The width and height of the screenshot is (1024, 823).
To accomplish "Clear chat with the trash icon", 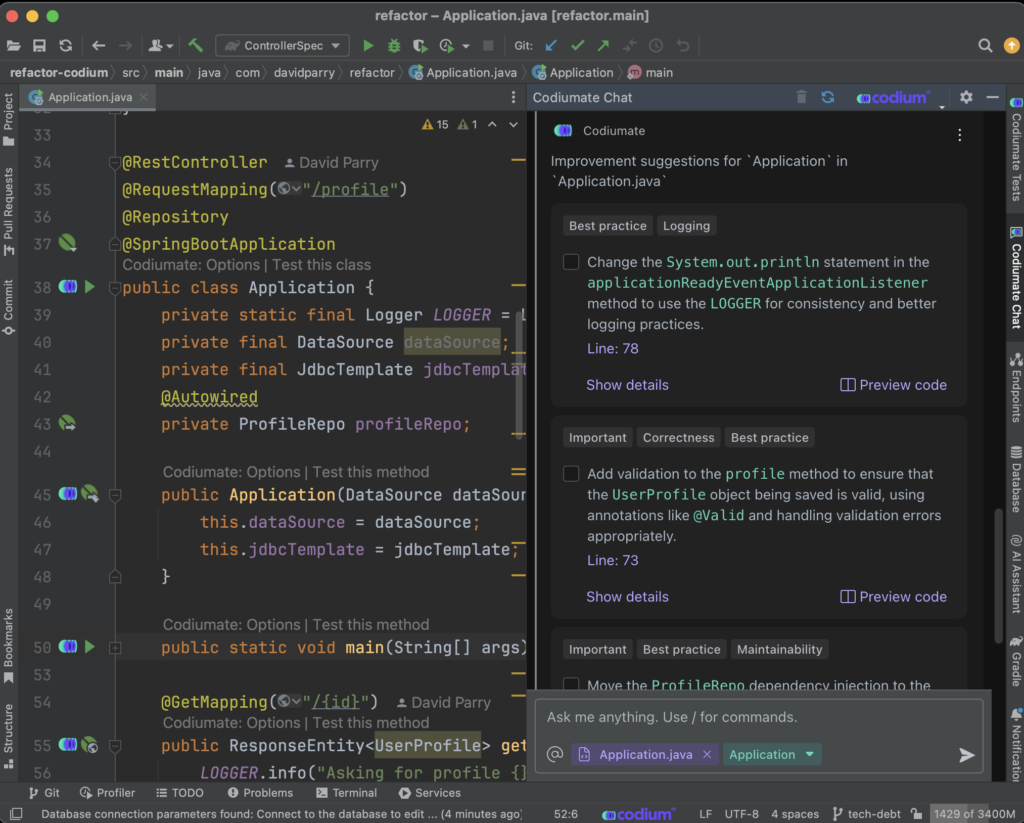I will [x=801, y=98].
